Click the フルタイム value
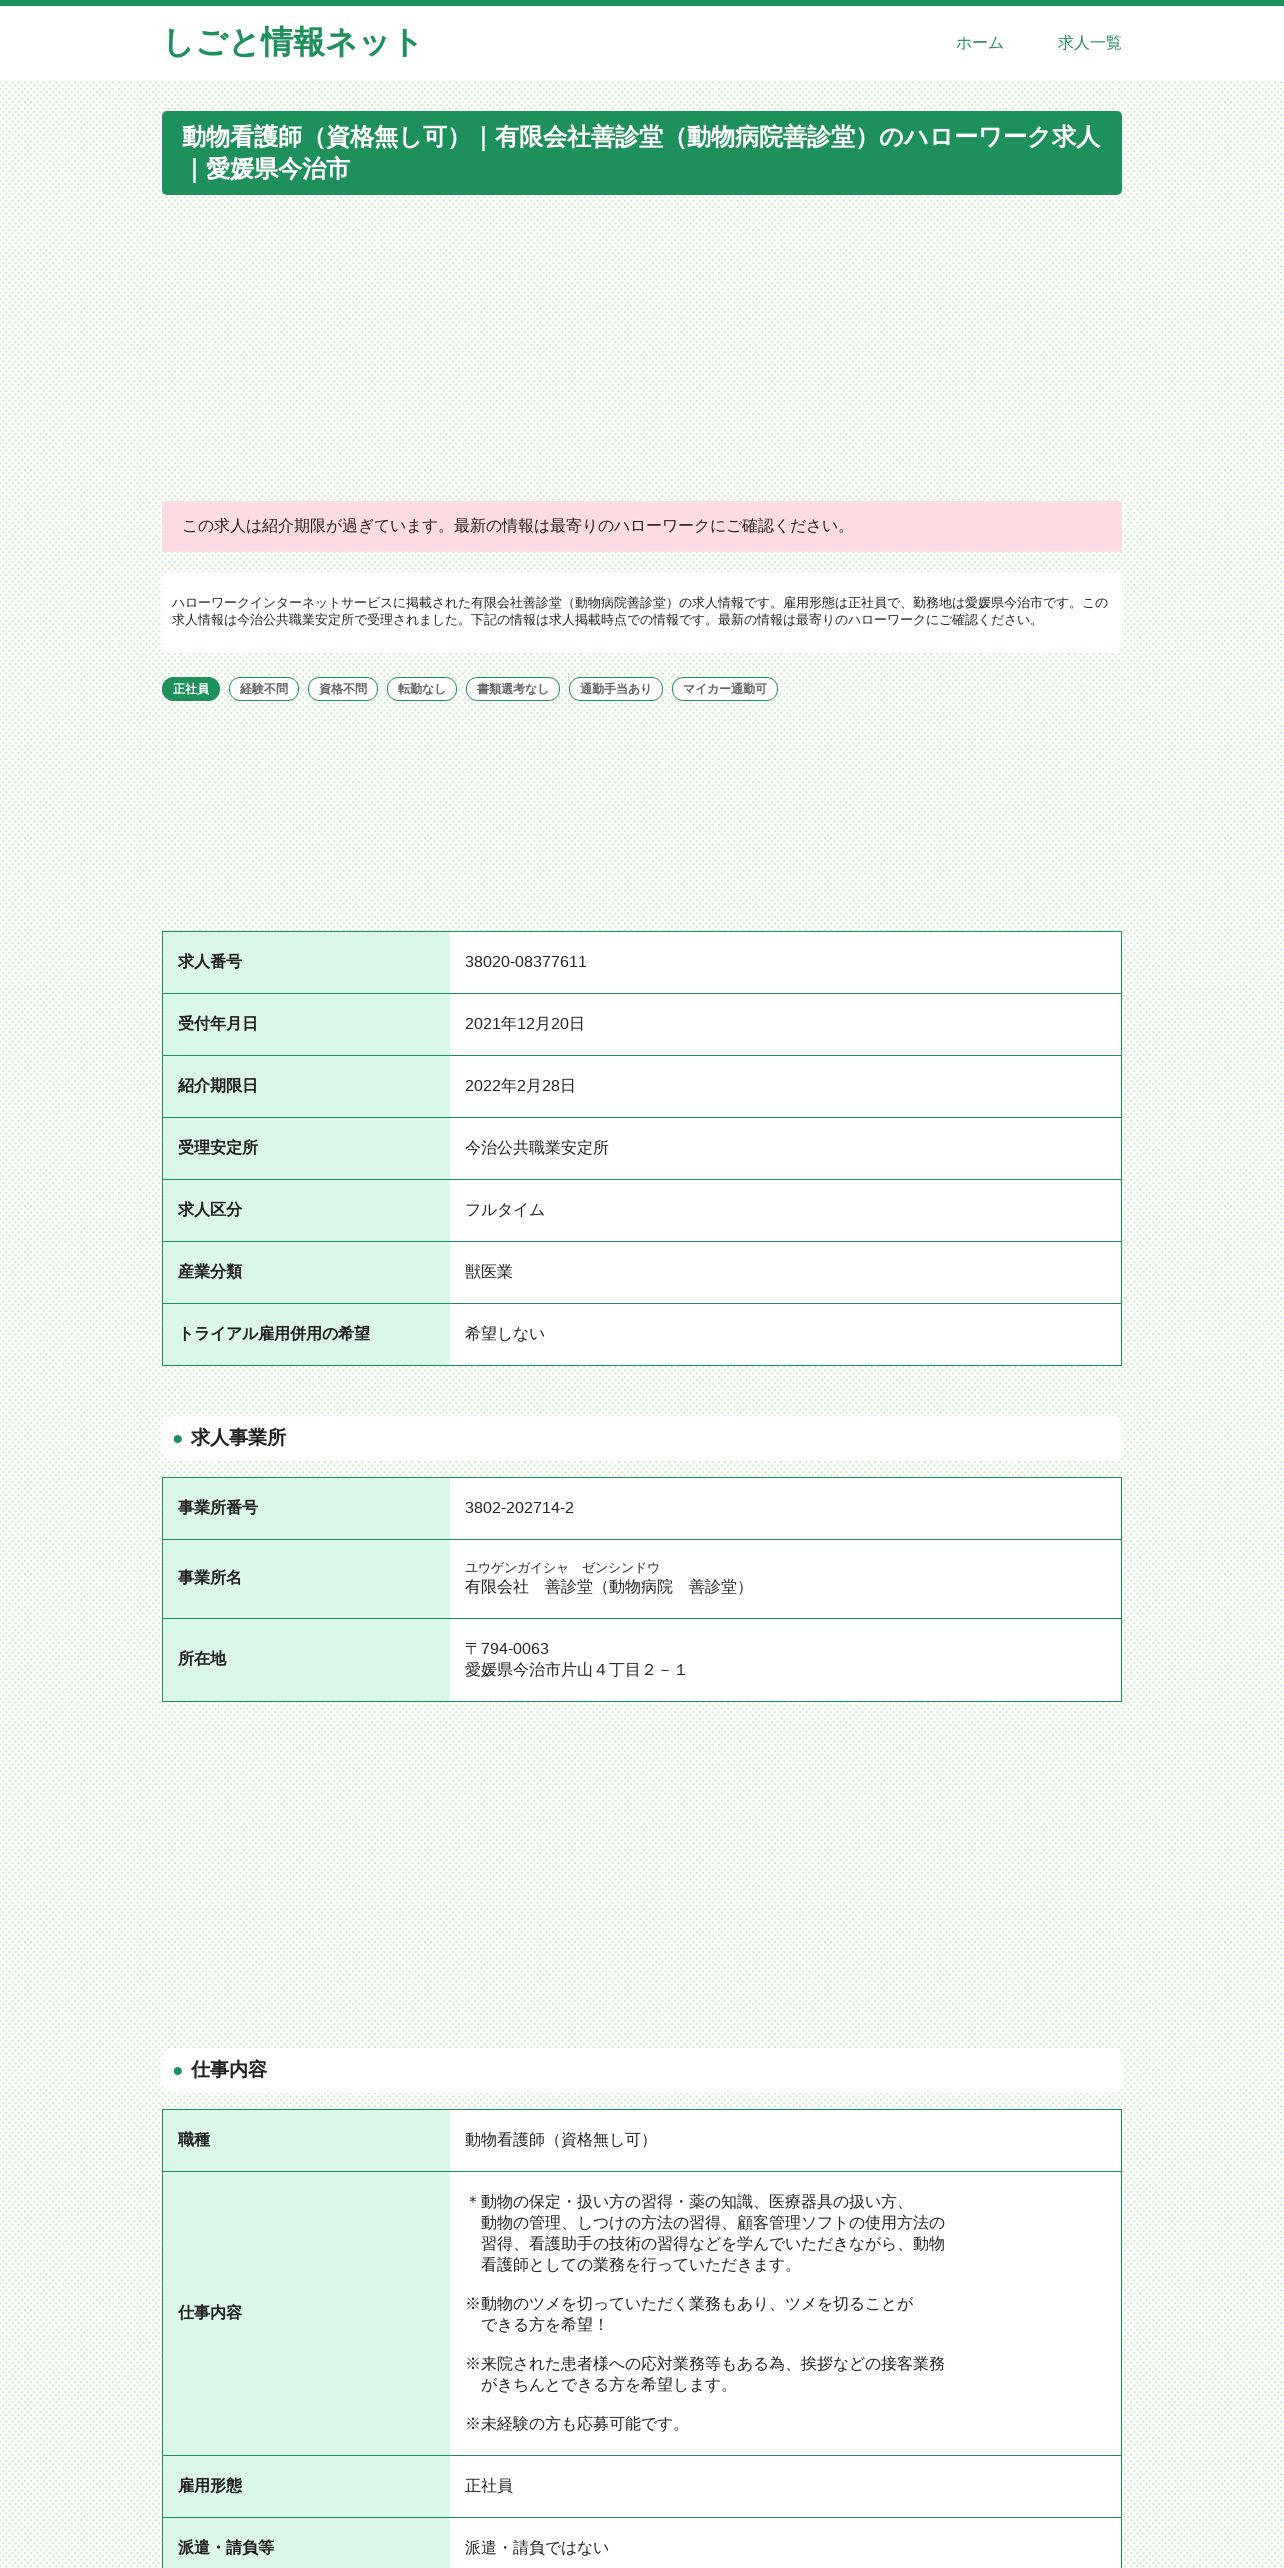 505,1210
